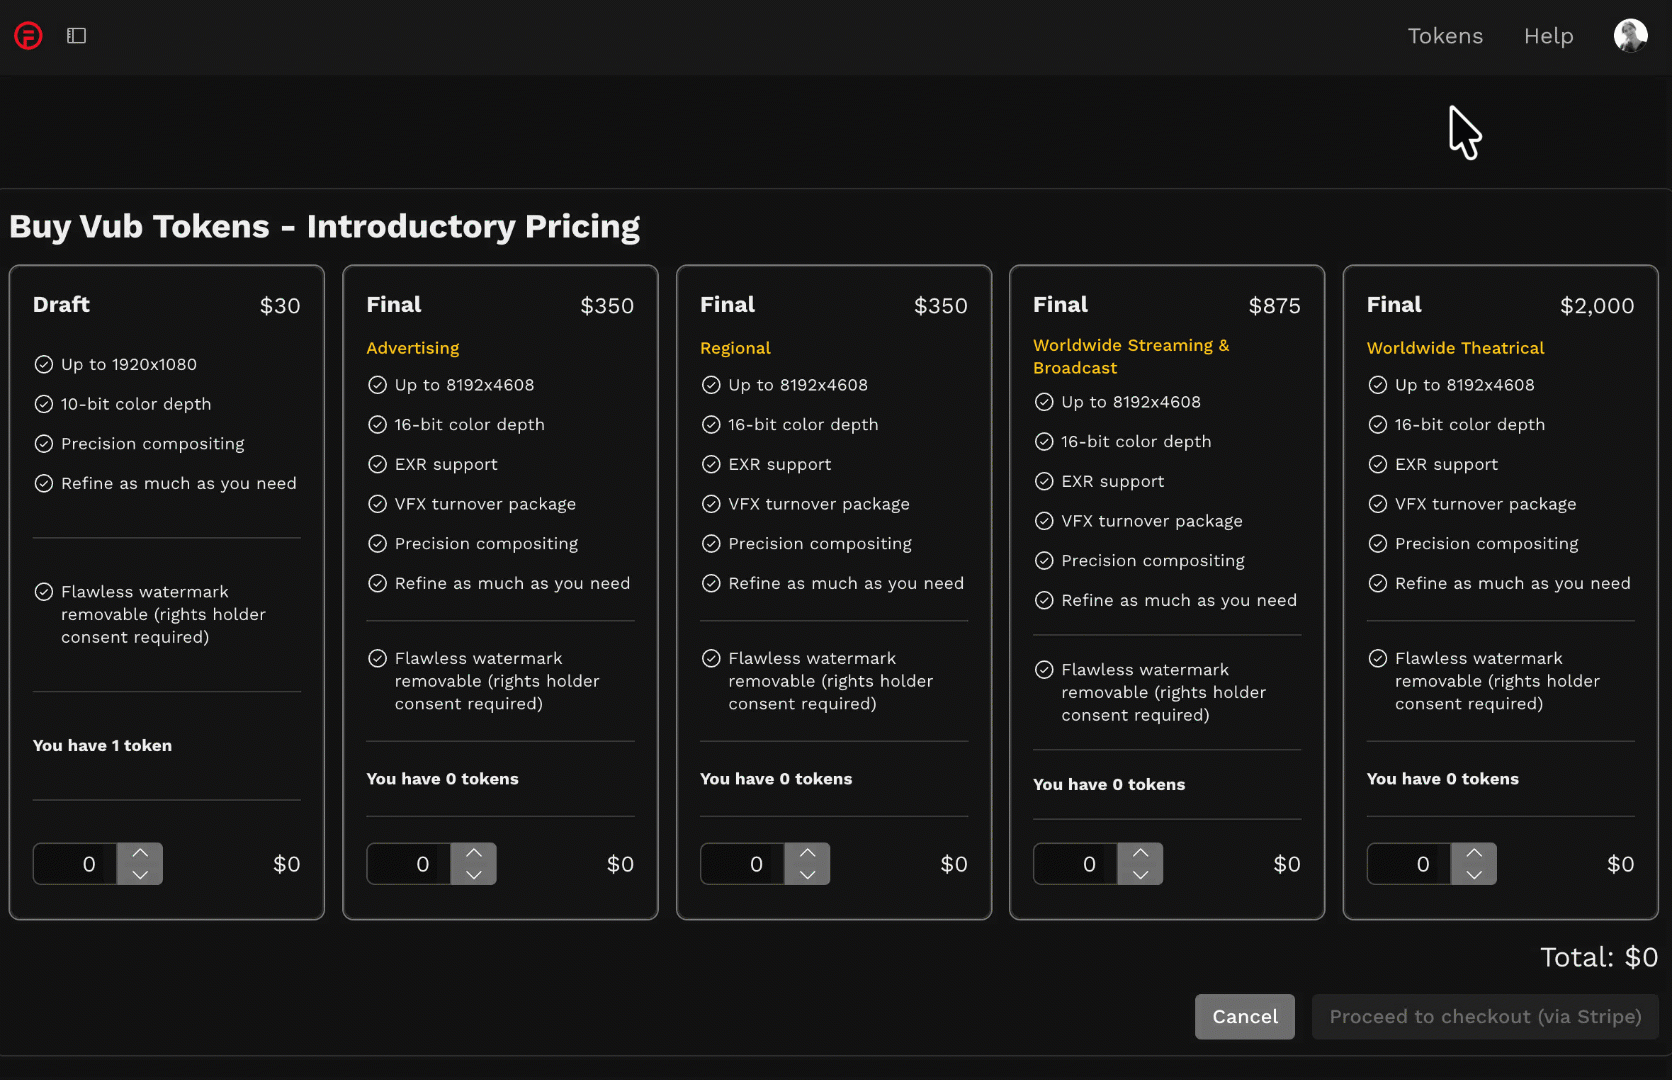This screenshot has width=1672, height=1080.
Task: Click Streaming 'Flawless watermark' check icon
Action: (1044, 670)
